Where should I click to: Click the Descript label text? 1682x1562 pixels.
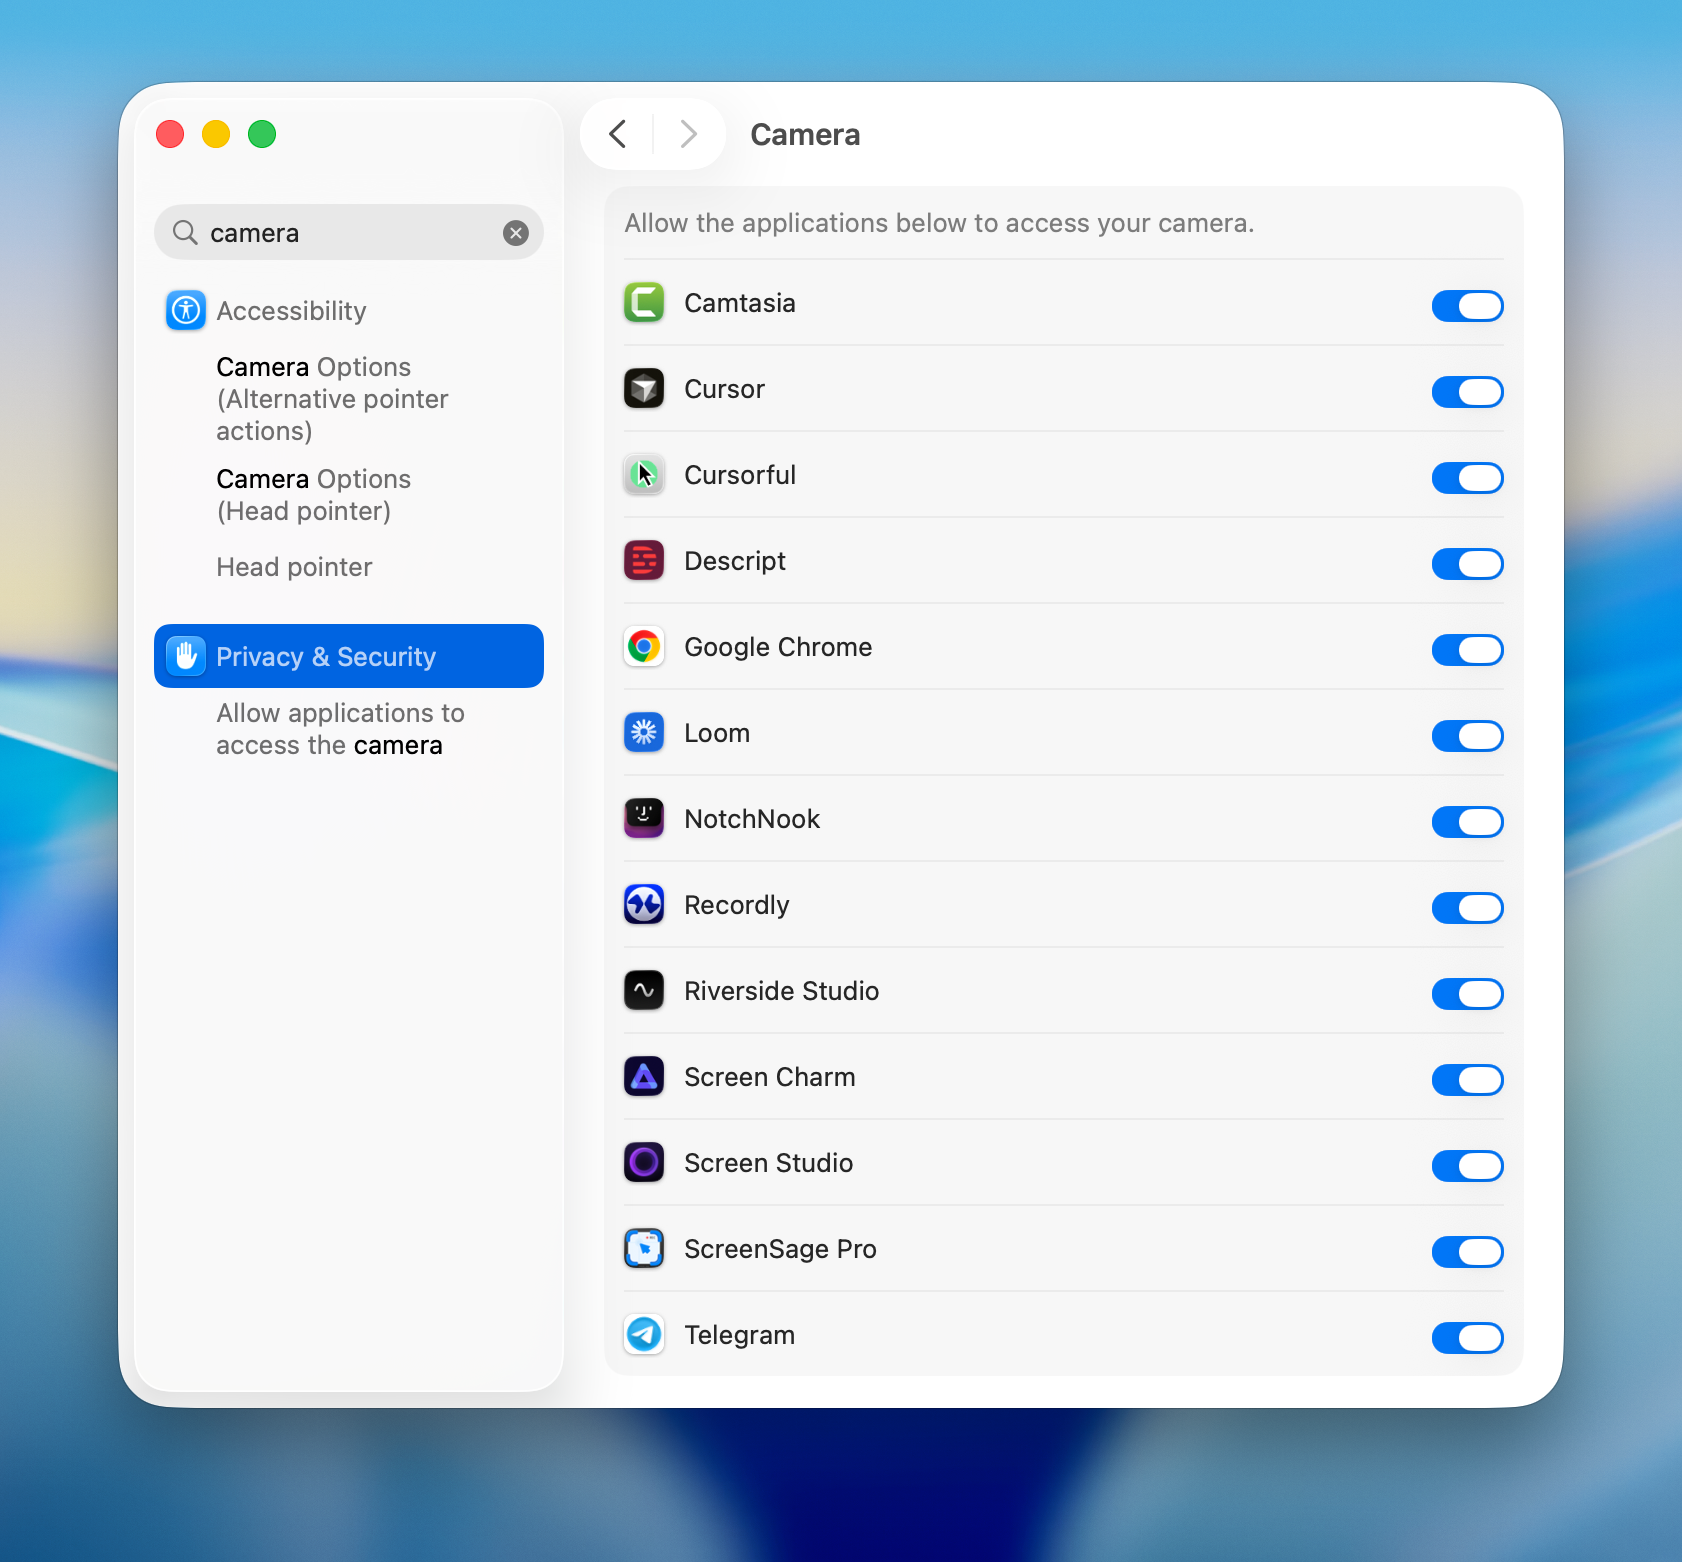pyautogui.click(x=735, y=561)
